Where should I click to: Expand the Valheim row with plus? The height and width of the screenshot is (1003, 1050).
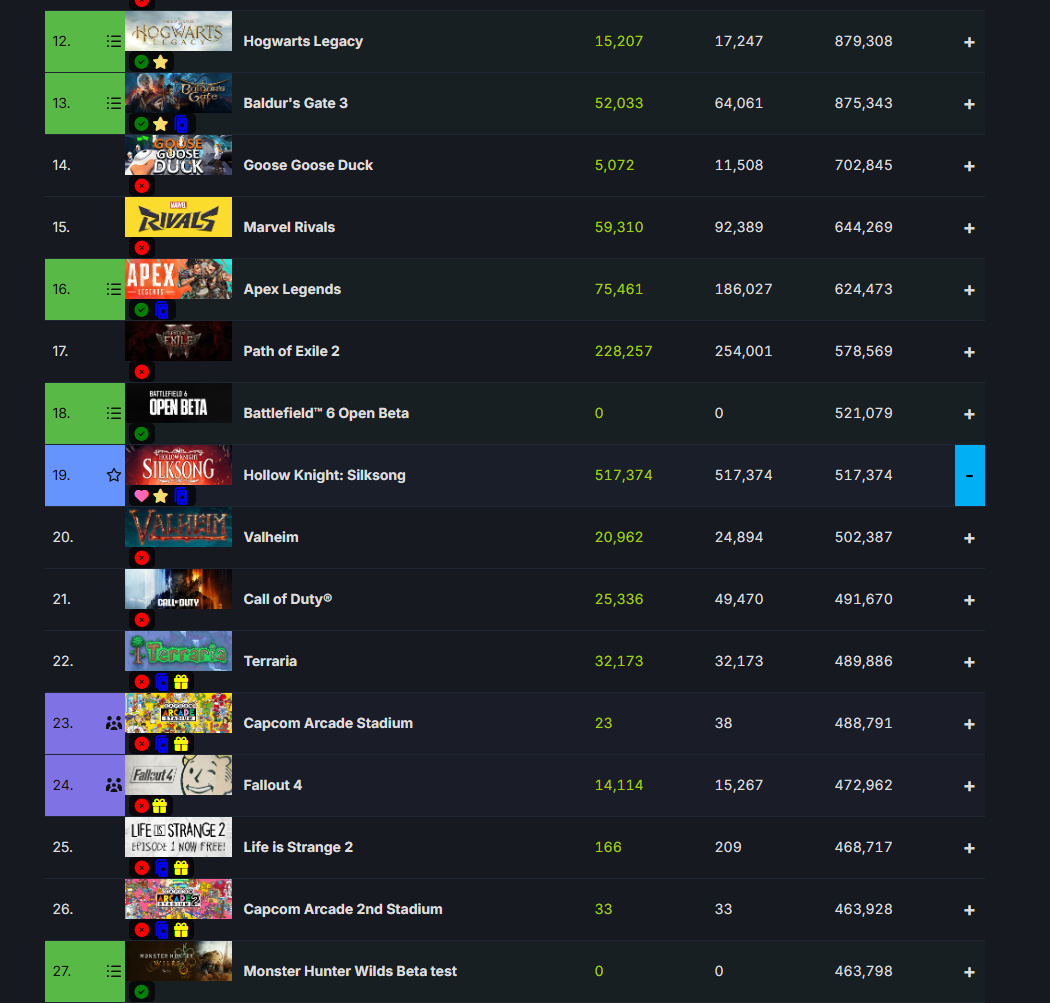[x=969, y=538]
